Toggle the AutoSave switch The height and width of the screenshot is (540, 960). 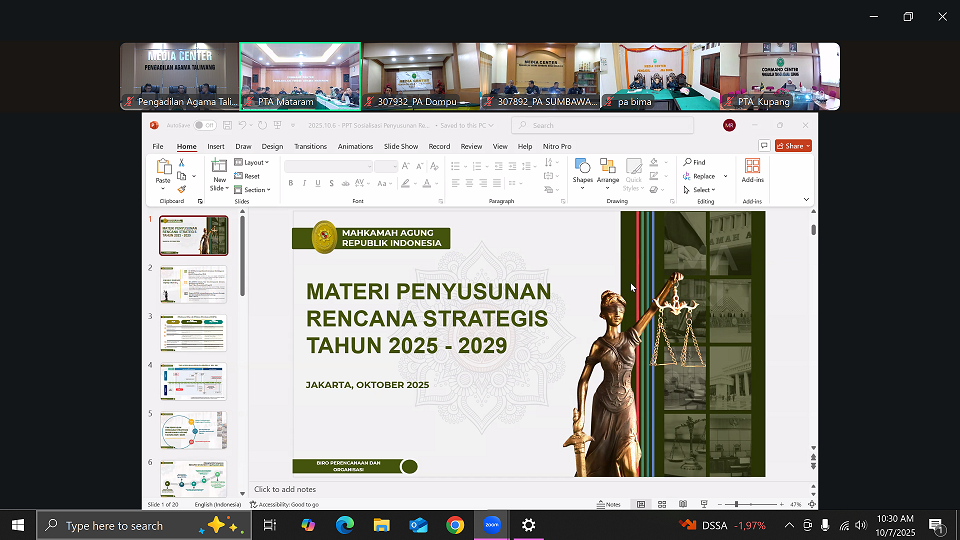point(204,125)
